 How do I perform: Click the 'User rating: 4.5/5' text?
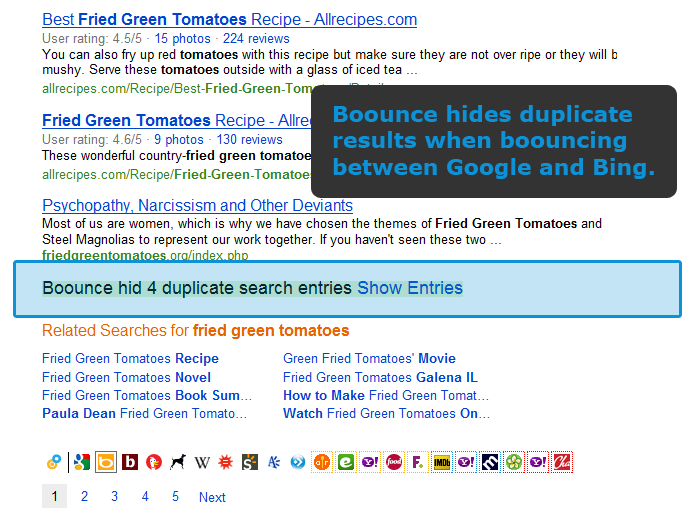[x=92, y=39]
